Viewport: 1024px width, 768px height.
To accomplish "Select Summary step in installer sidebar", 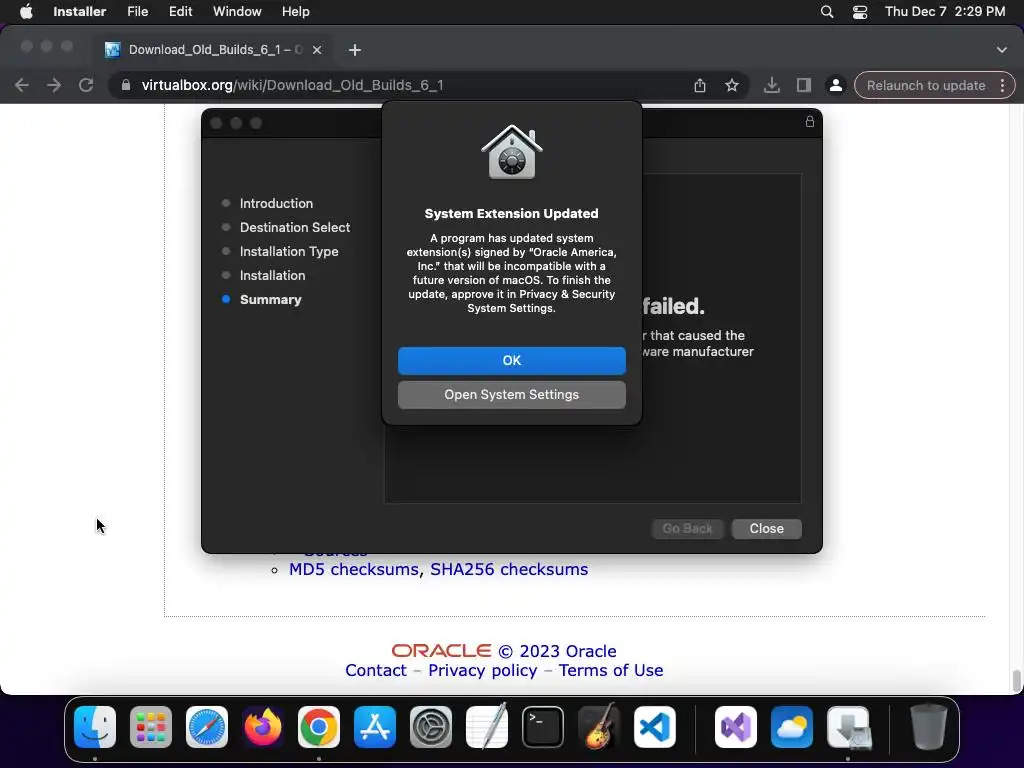I will [270, 300].
